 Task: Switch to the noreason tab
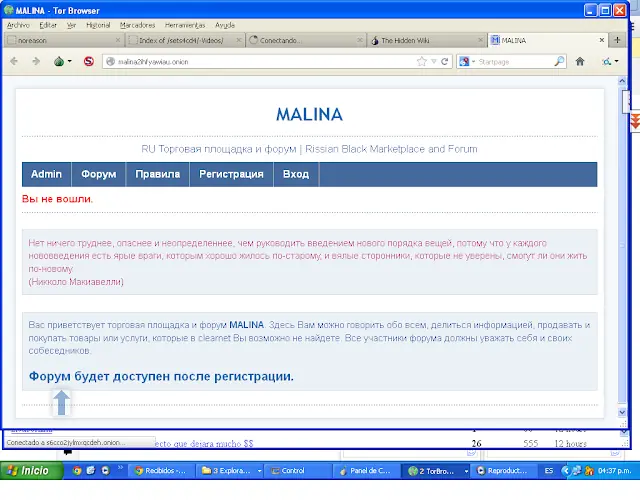pos(63,40)
